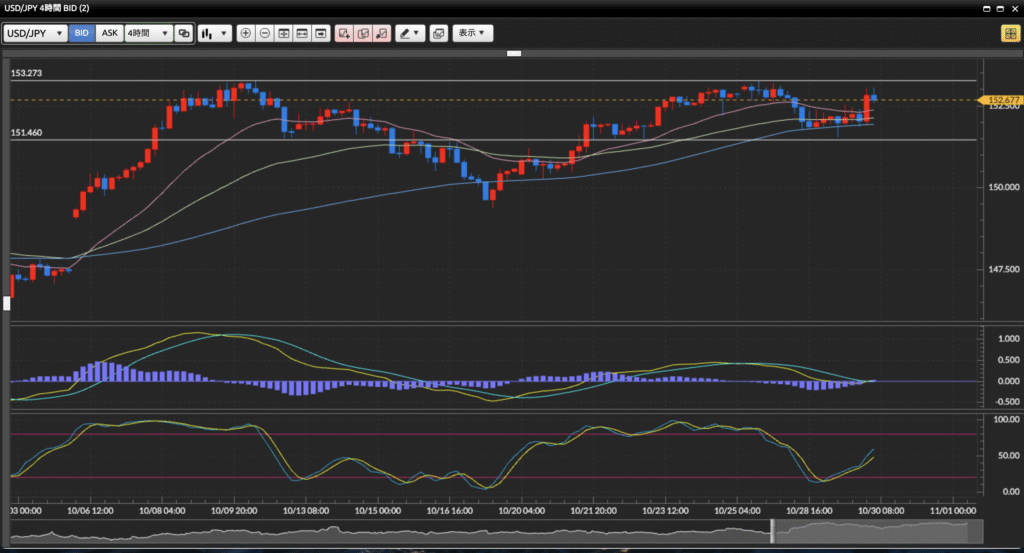Switch the price display to ASK
The image size is (1024, 553).
(x=109, y=33)
